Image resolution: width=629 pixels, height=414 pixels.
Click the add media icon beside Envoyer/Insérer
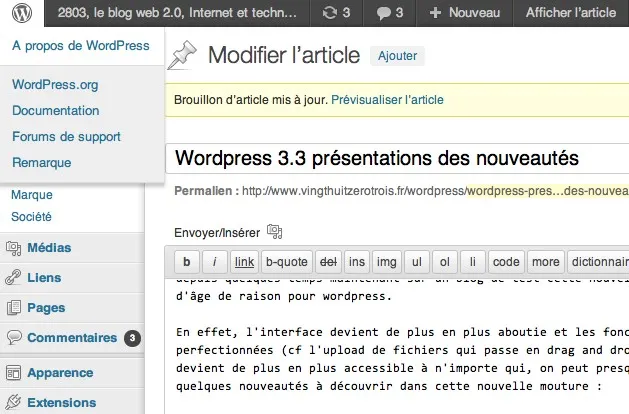275,232
